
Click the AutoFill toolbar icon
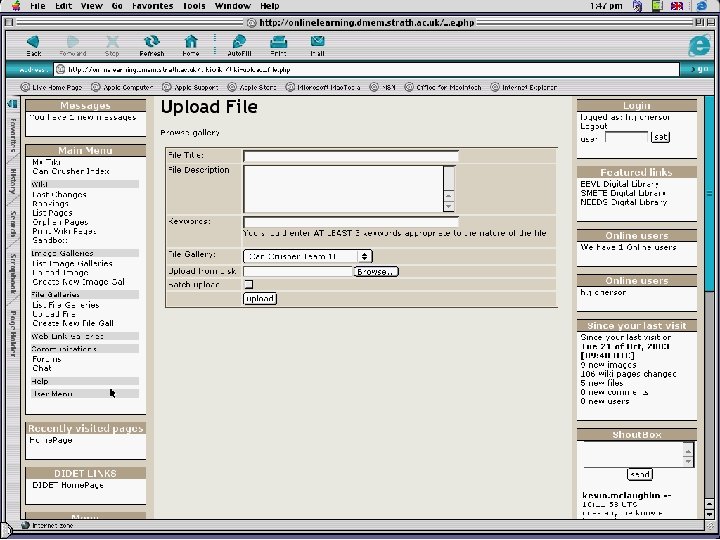pos(239,42)
